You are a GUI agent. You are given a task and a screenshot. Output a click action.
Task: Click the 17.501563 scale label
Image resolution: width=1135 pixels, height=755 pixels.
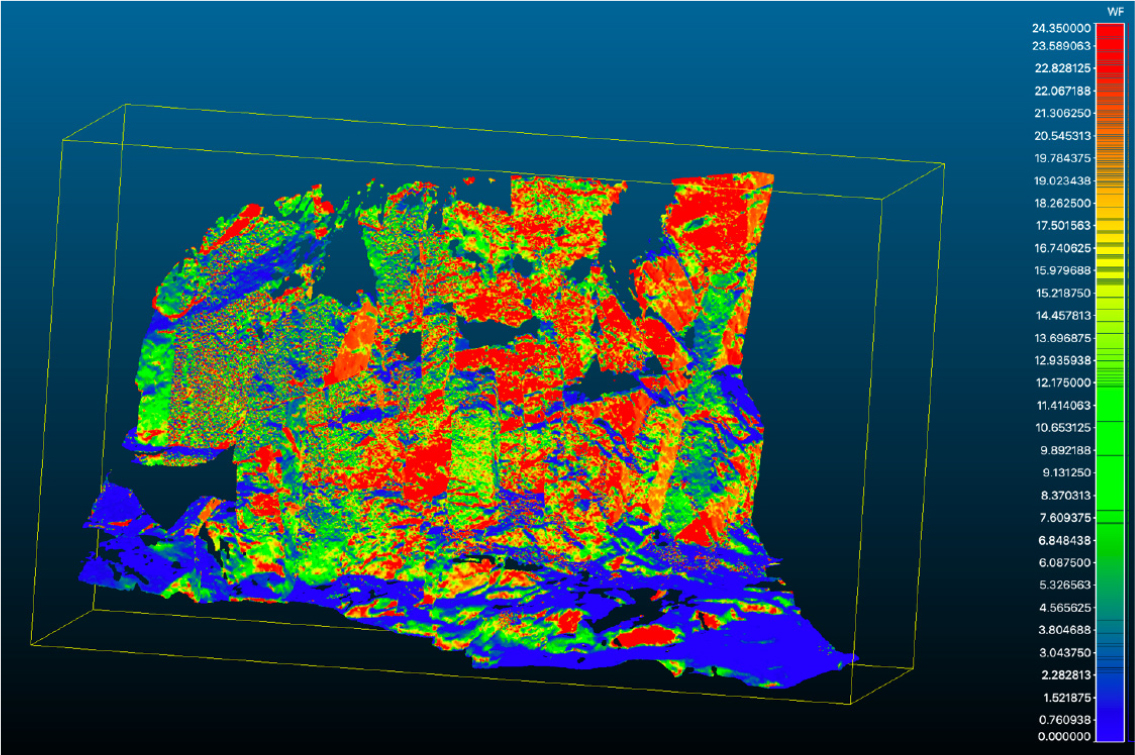[x=1063, y=225]
